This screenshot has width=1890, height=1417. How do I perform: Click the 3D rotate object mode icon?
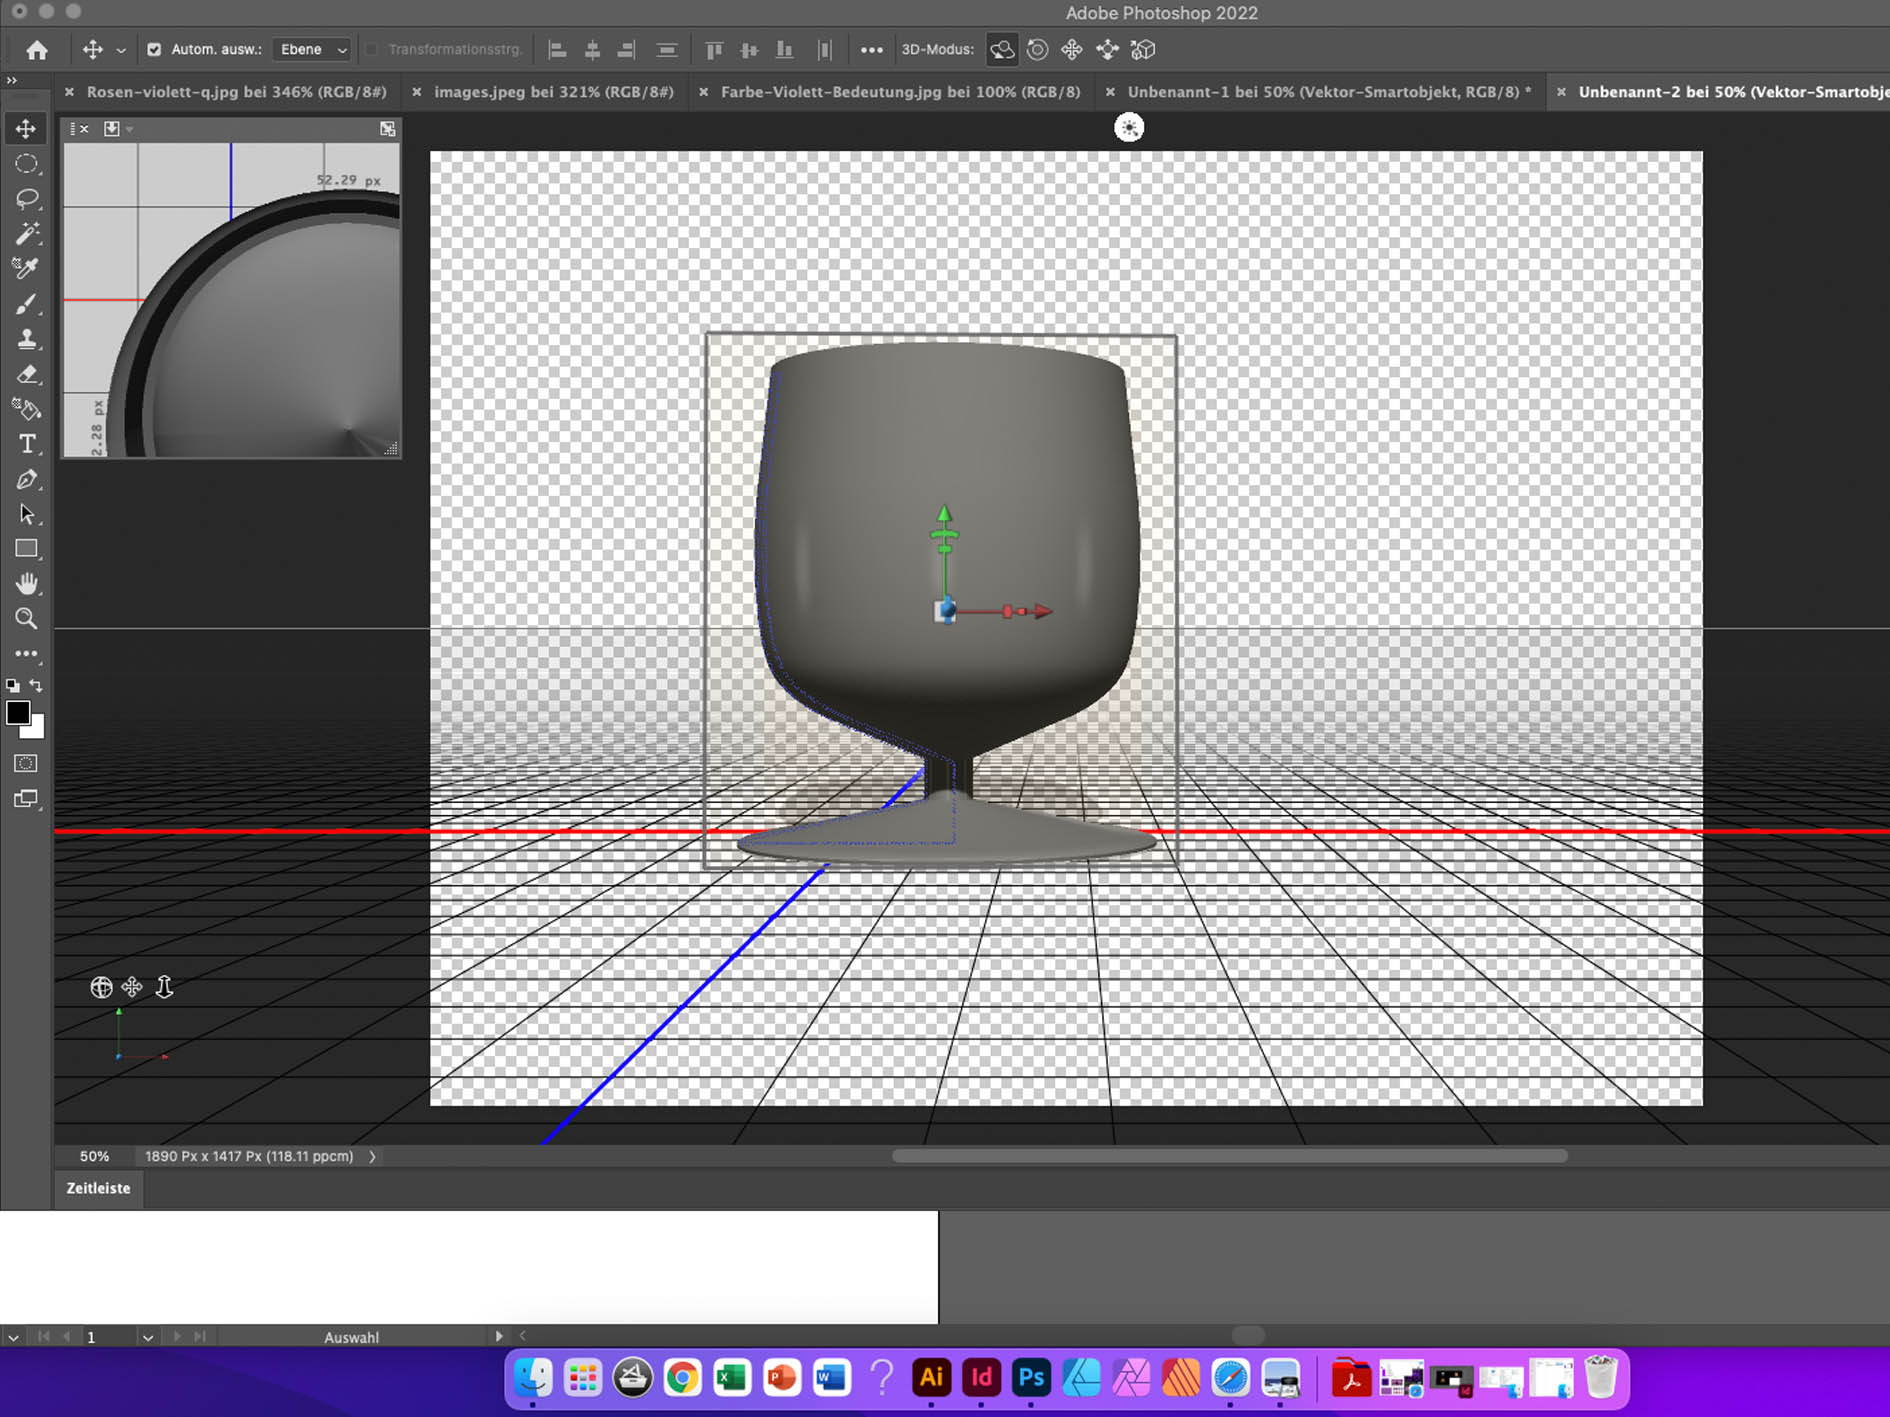coord(1002,49)
